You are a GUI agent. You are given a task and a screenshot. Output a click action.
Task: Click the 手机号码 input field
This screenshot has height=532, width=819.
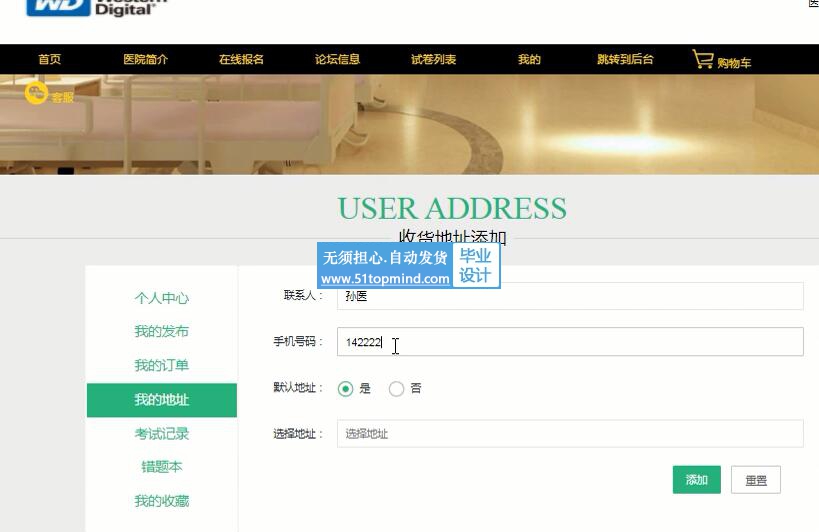pos(570,341)
